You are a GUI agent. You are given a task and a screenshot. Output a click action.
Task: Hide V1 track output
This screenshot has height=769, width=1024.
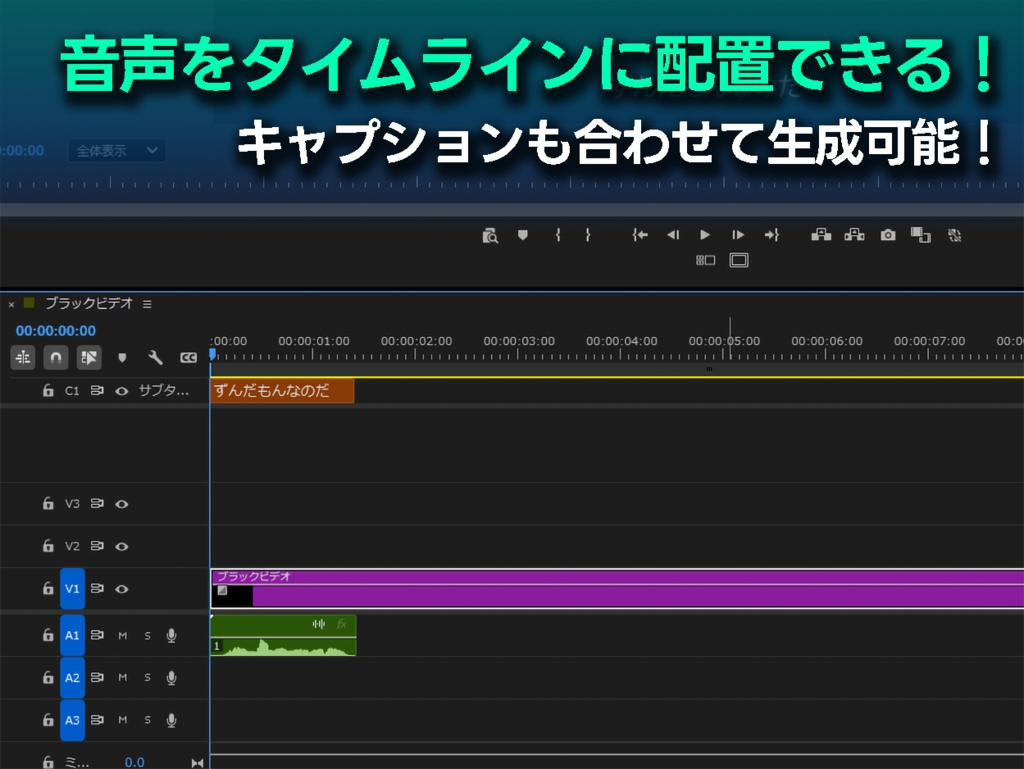click(121, 589)
